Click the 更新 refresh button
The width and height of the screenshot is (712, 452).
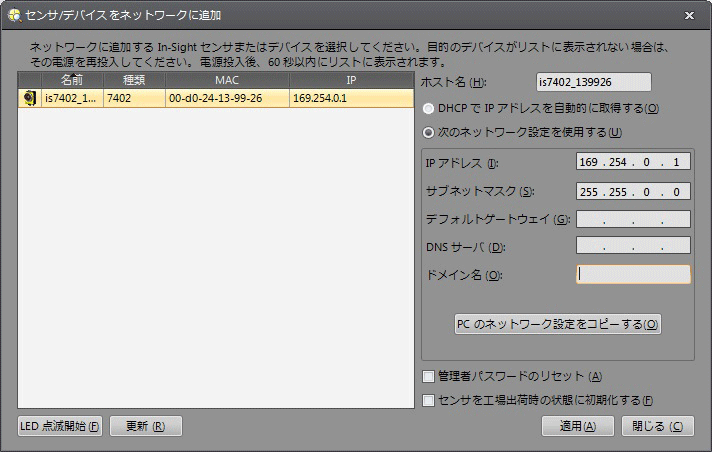(x=145, y=426)
